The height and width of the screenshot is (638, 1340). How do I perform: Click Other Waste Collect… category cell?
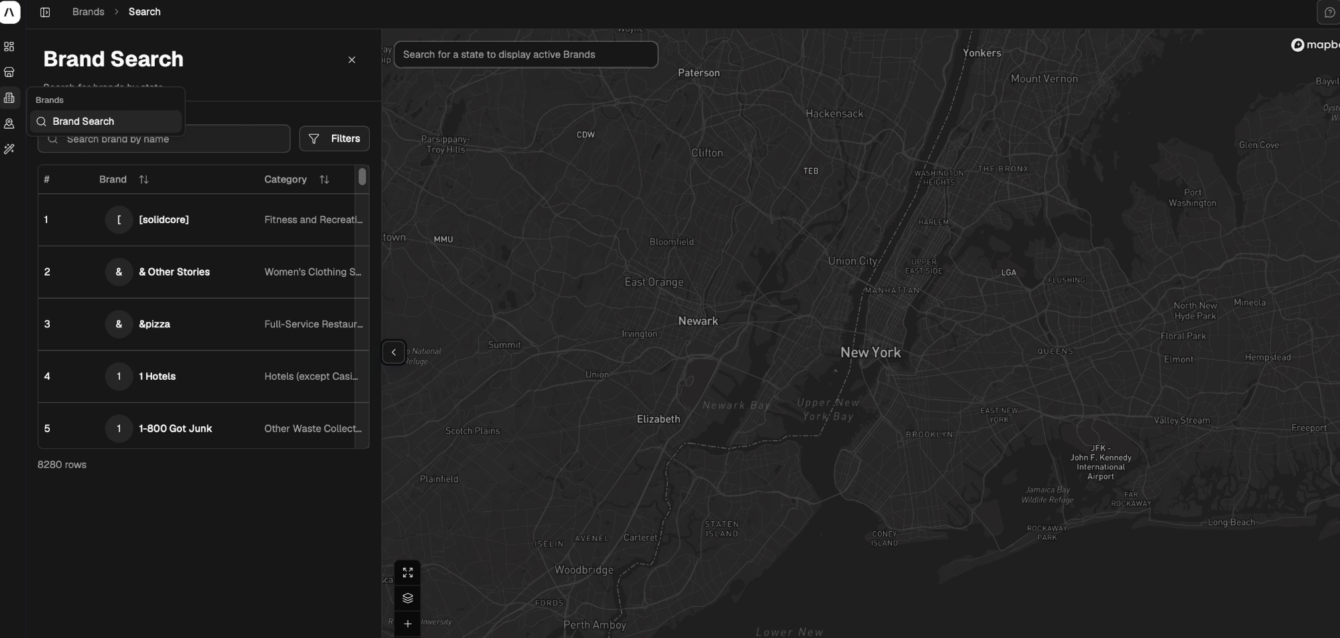(313, 428)
